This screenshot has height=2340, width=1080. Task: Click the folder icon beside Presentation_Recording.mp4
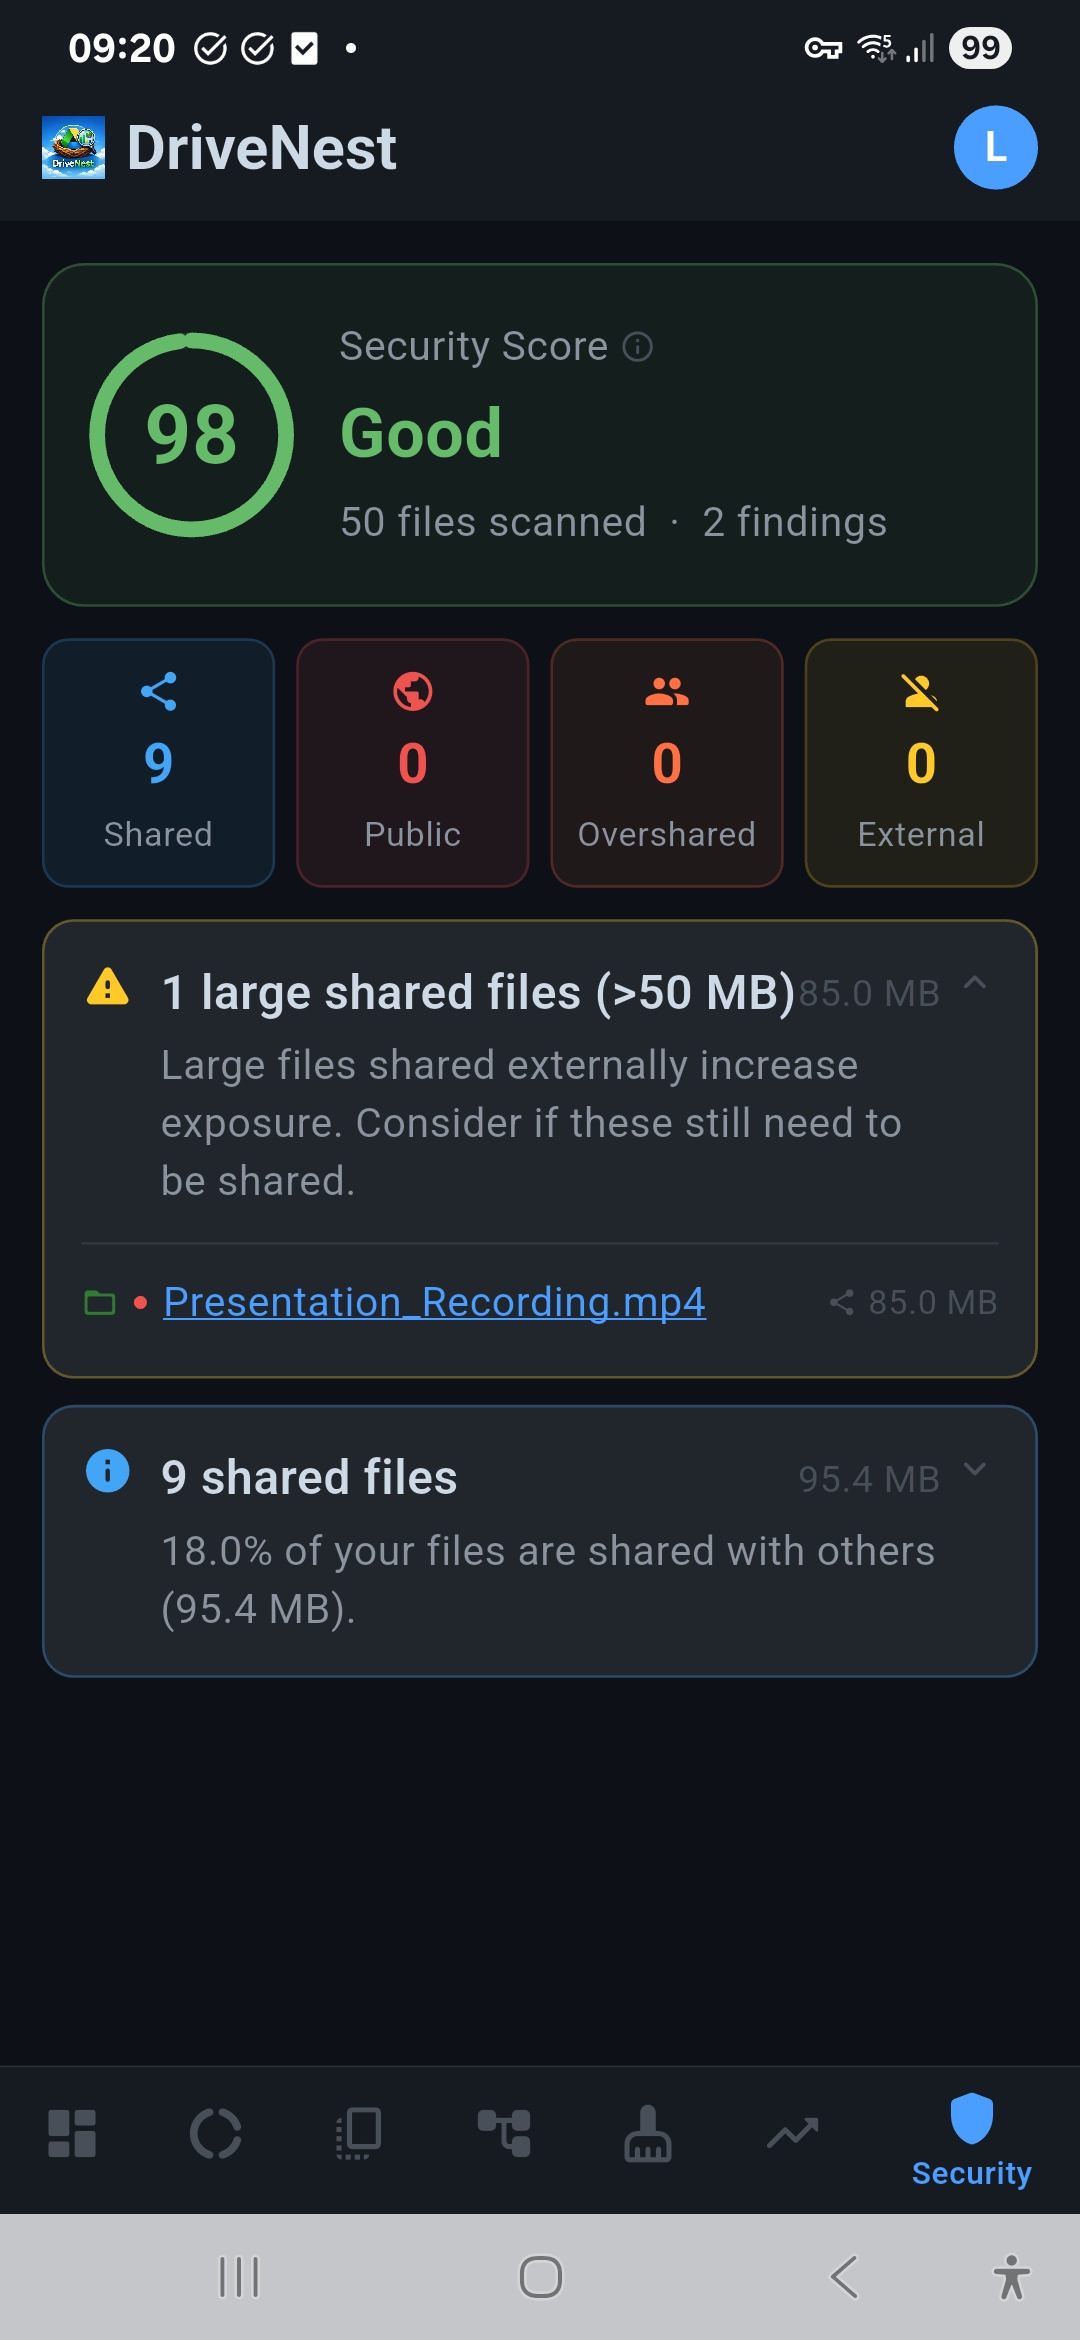100,1303
